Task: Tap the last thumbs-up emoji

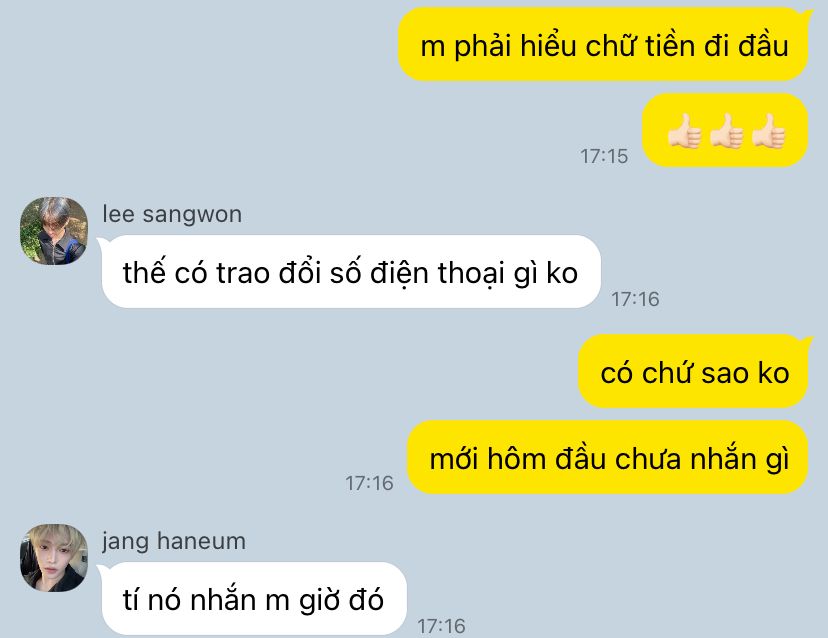Action: (768, 131)
